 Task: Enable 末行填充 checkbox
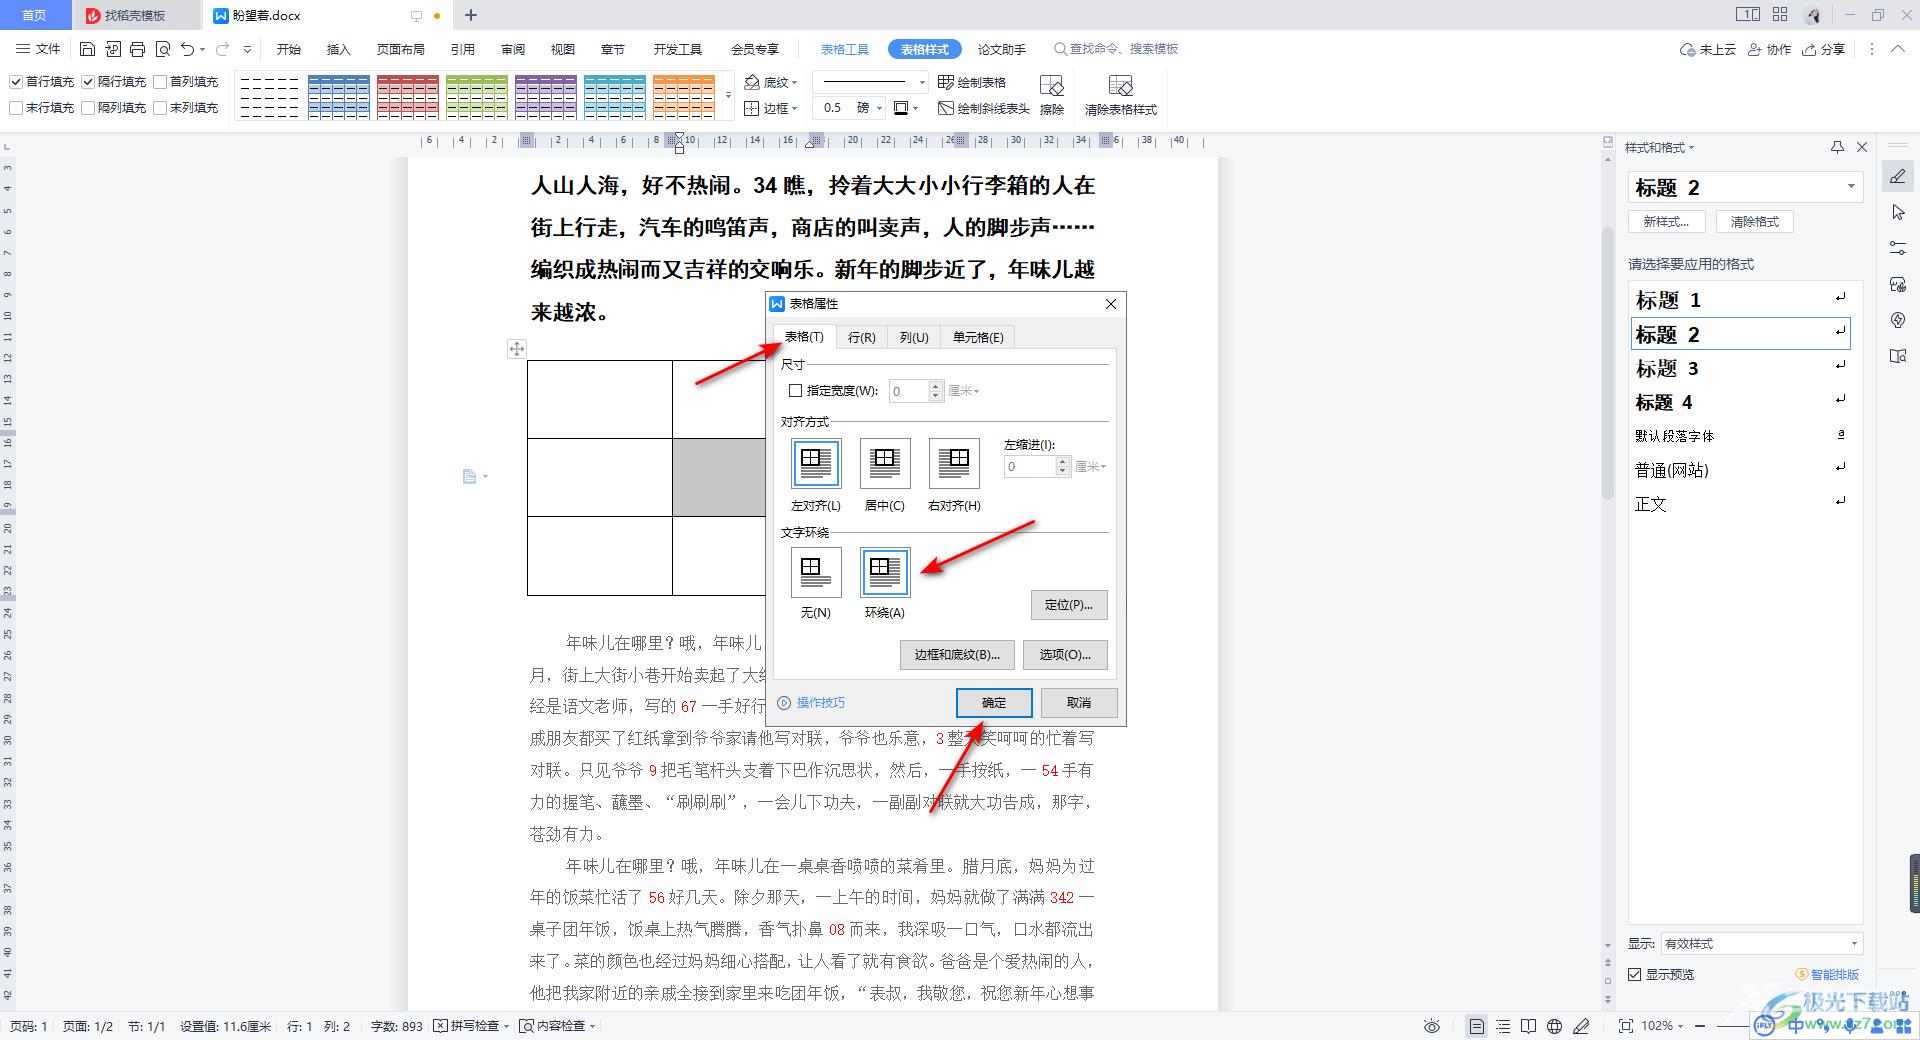point(15,108)
